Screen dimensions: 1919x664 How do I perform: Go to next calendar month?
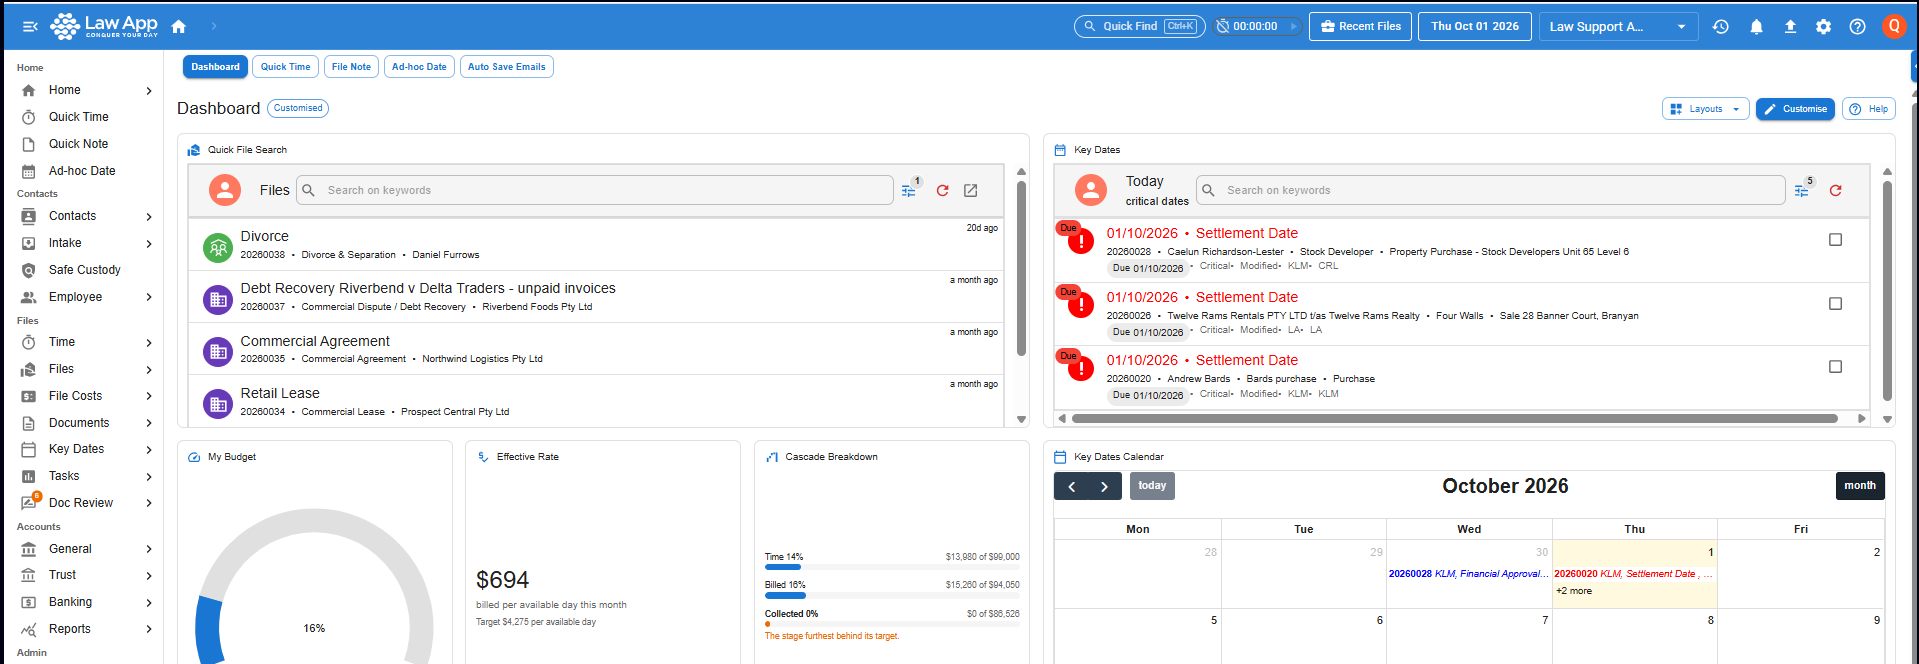pyautogui.click(x=1104, y=486)
